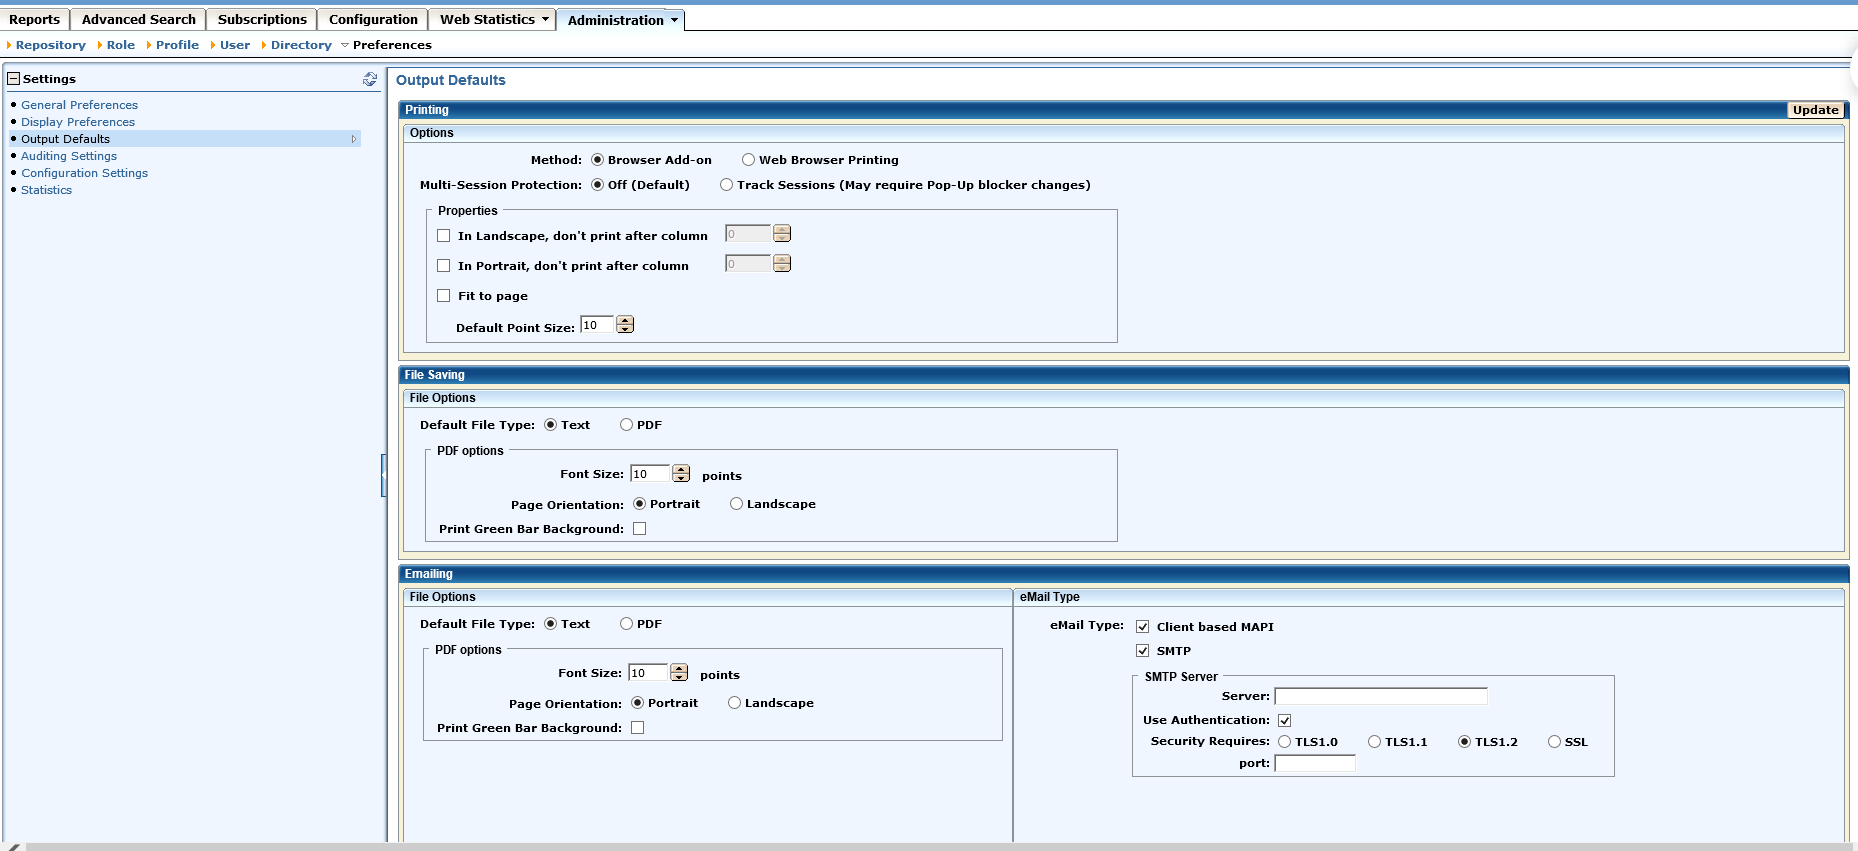Screen dimensions: 1858x851
Task: Click arrow icon beside Output Defaults item
Action: tap(353, 139)
